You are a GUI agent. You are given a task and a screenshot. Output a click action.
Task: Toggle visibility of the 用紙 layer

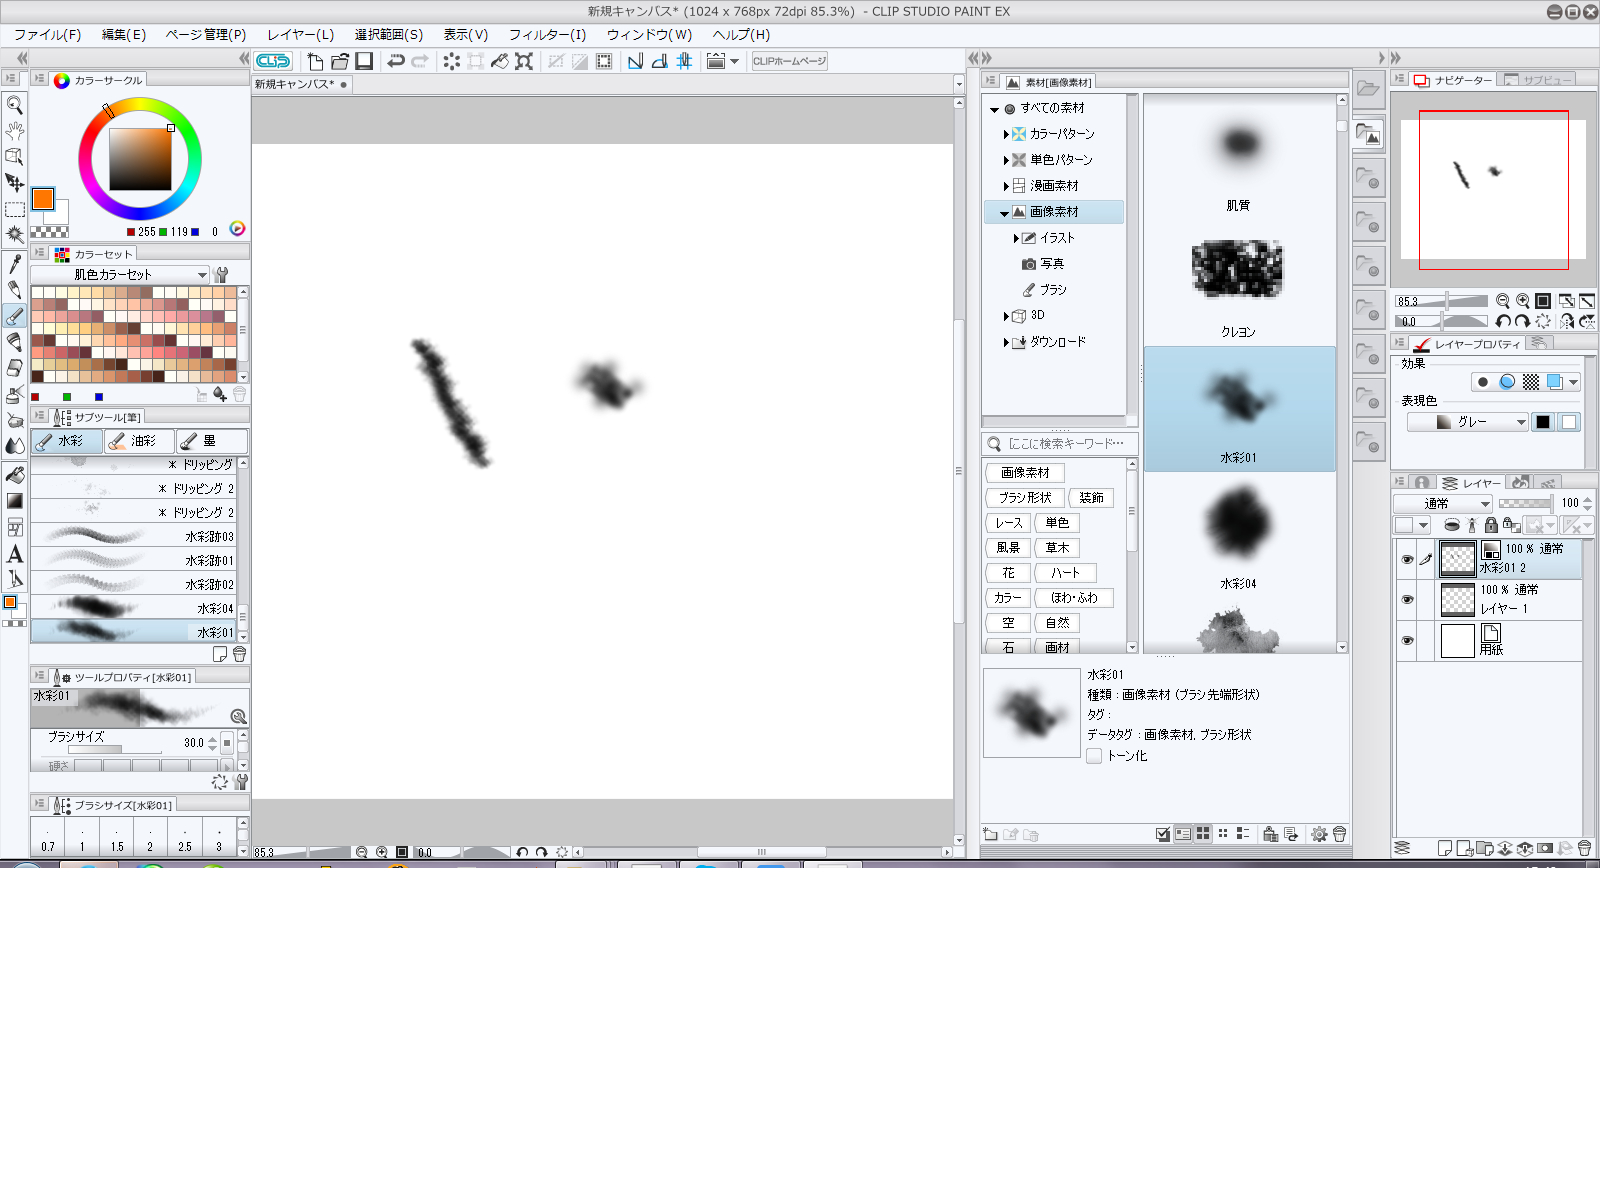point(1407,641)
